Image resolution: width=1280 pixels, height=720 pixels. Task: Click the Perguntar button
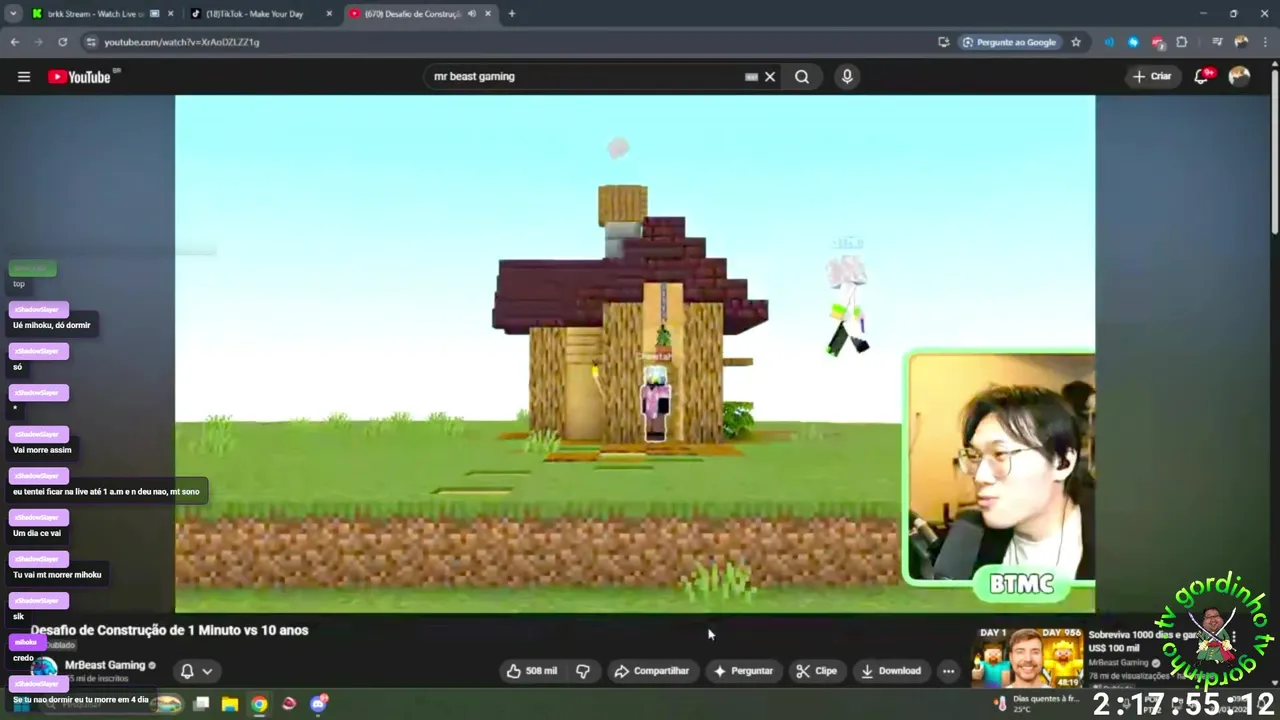tap(742, 671)
